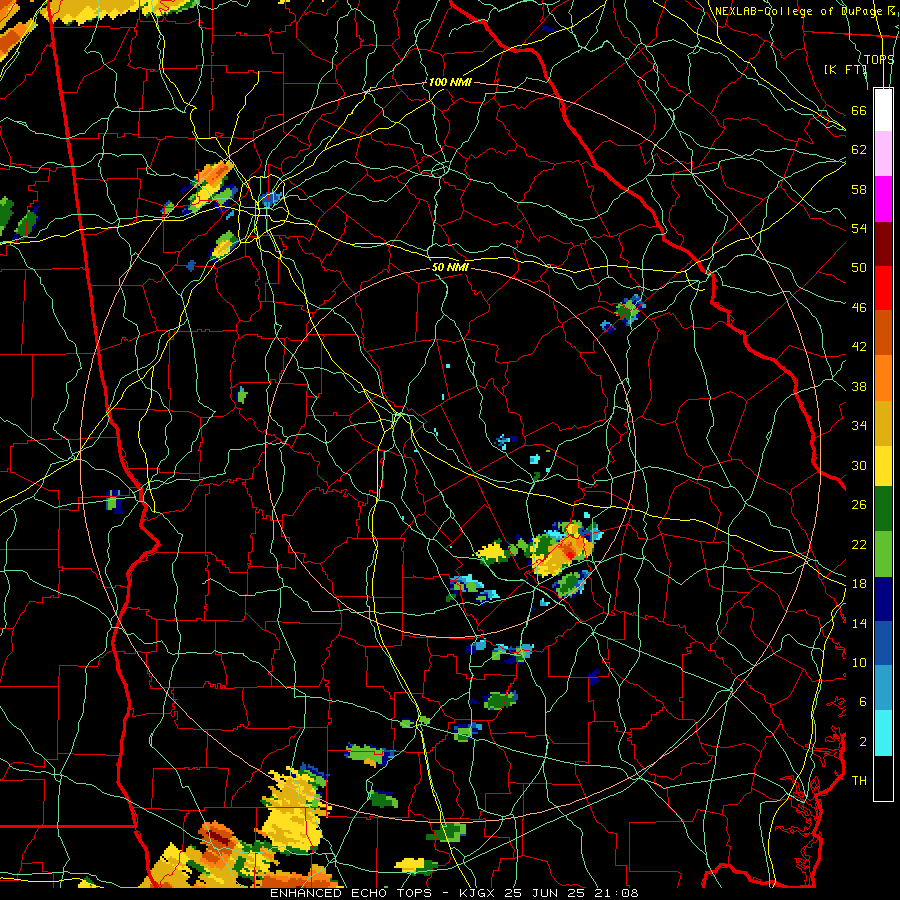The width and height of the screenshot is (900, 900).
Task: Click the '100 NMI' range ring label
Action: [x=450, y=82]
